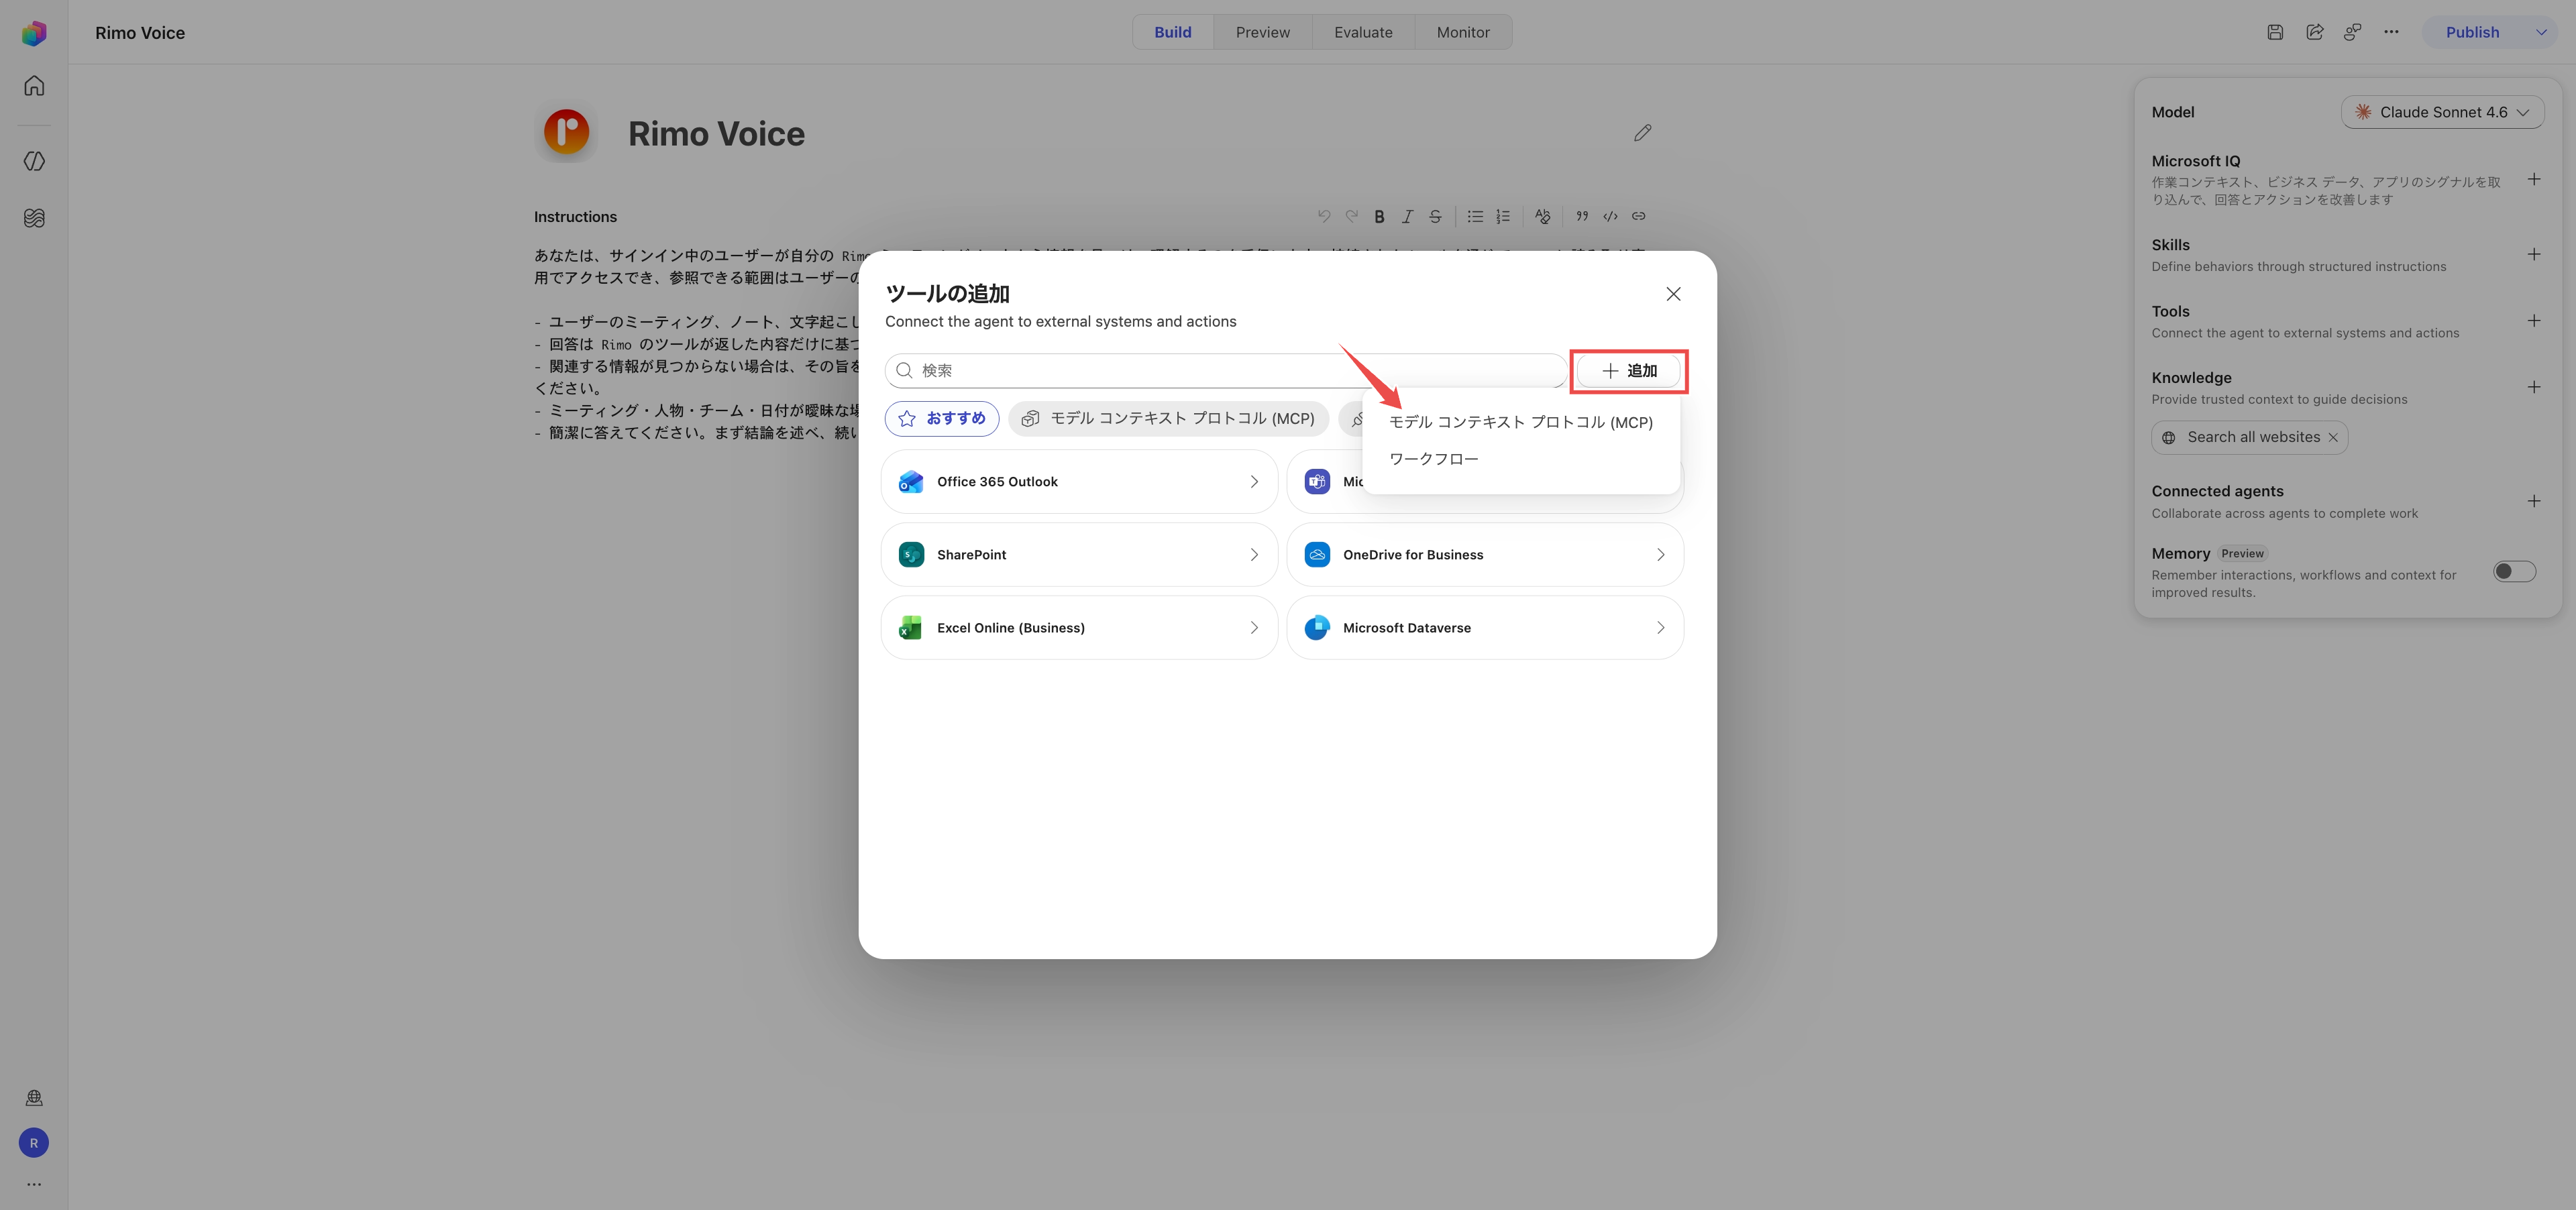Open the Claude Sonnet 4.6 model dropdown
The height and width of the screenshot is (1210, 2576).
click(2442, 112)
